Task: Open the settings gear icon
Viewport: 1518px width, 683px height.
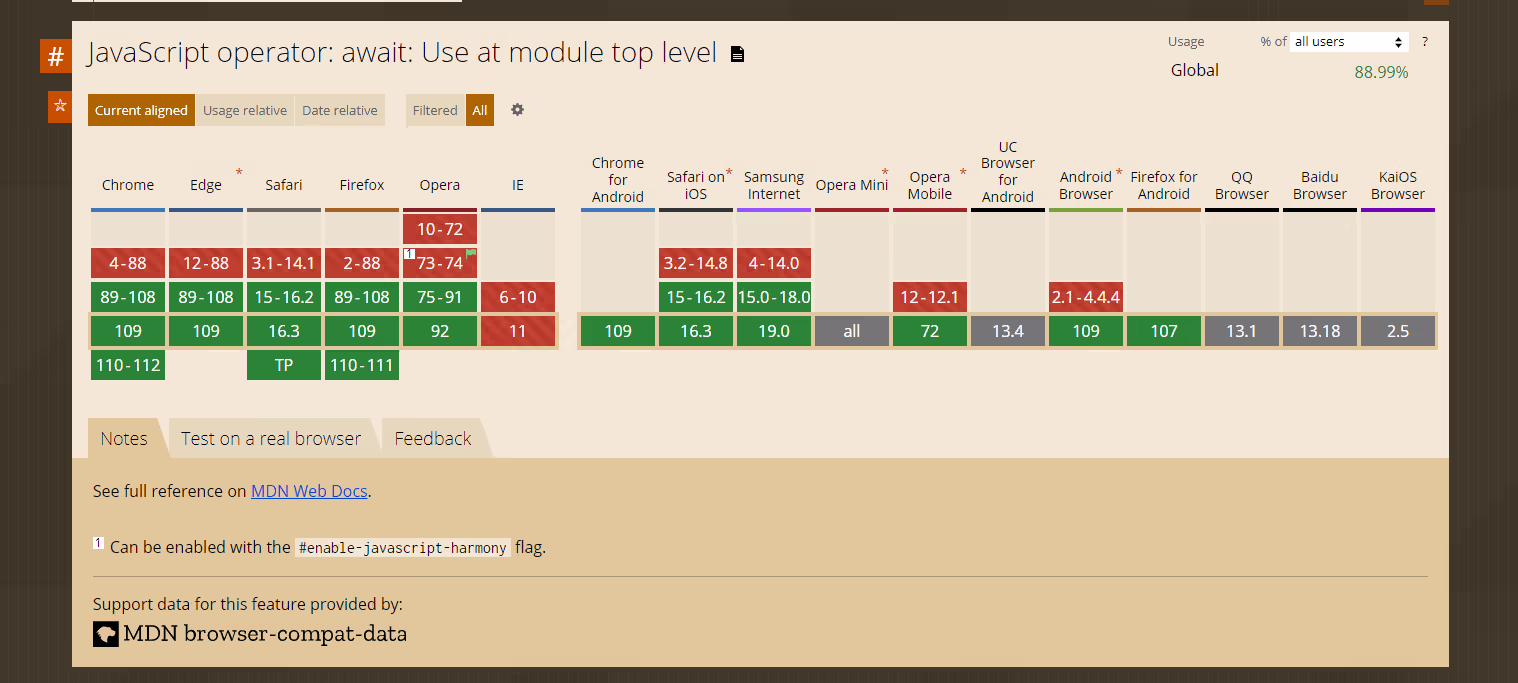Action: 517,110
